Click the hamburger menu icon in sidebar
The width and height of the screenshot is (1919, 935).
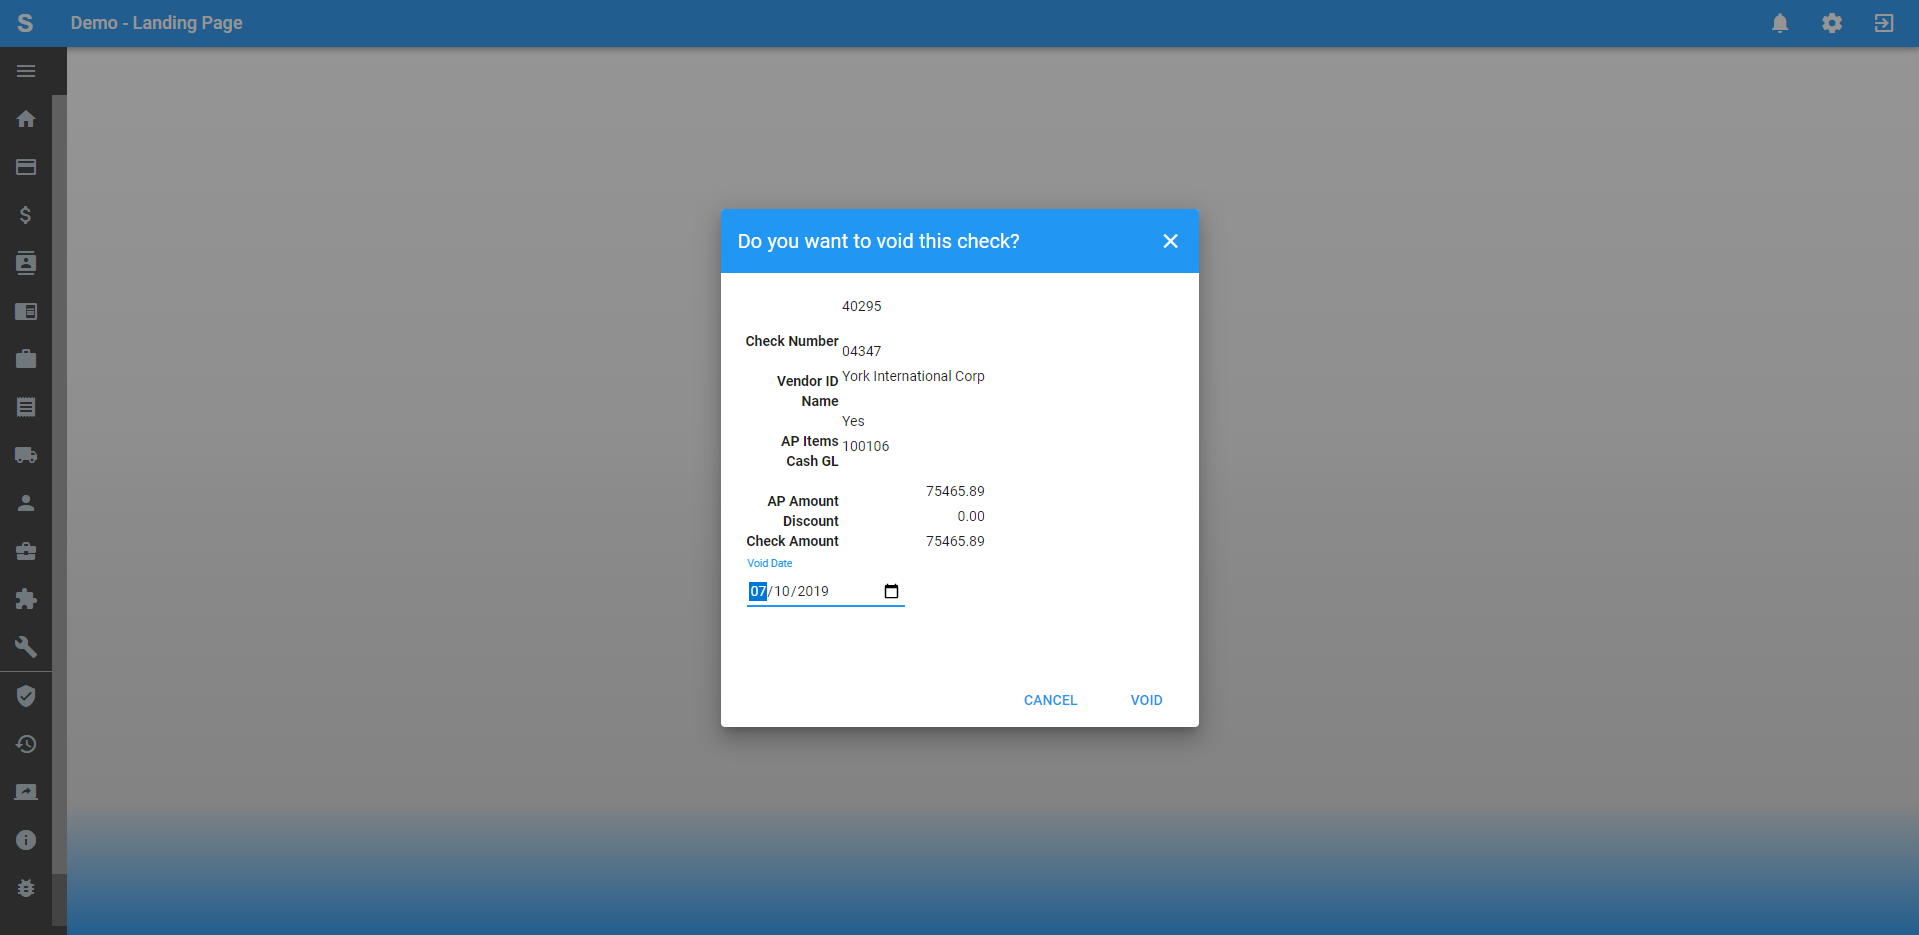pyautogui.click(x=26, y=71)
